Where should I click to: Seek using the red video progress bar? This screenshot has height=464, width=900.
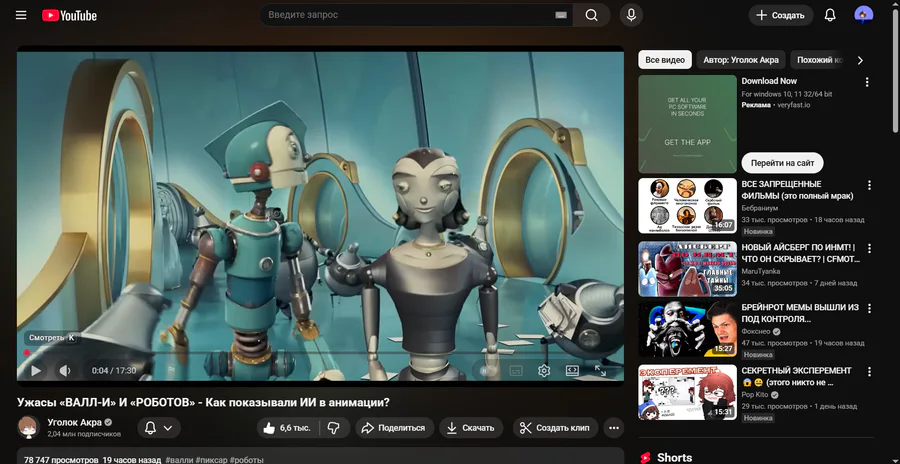[320, 353]
